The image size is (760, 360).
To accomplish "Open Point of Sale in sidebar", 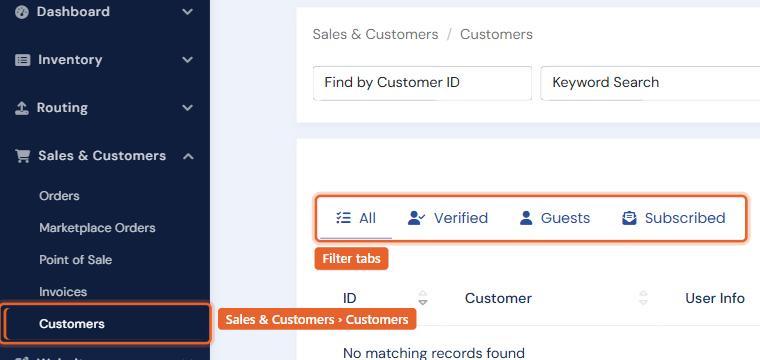I will [76, 260].
